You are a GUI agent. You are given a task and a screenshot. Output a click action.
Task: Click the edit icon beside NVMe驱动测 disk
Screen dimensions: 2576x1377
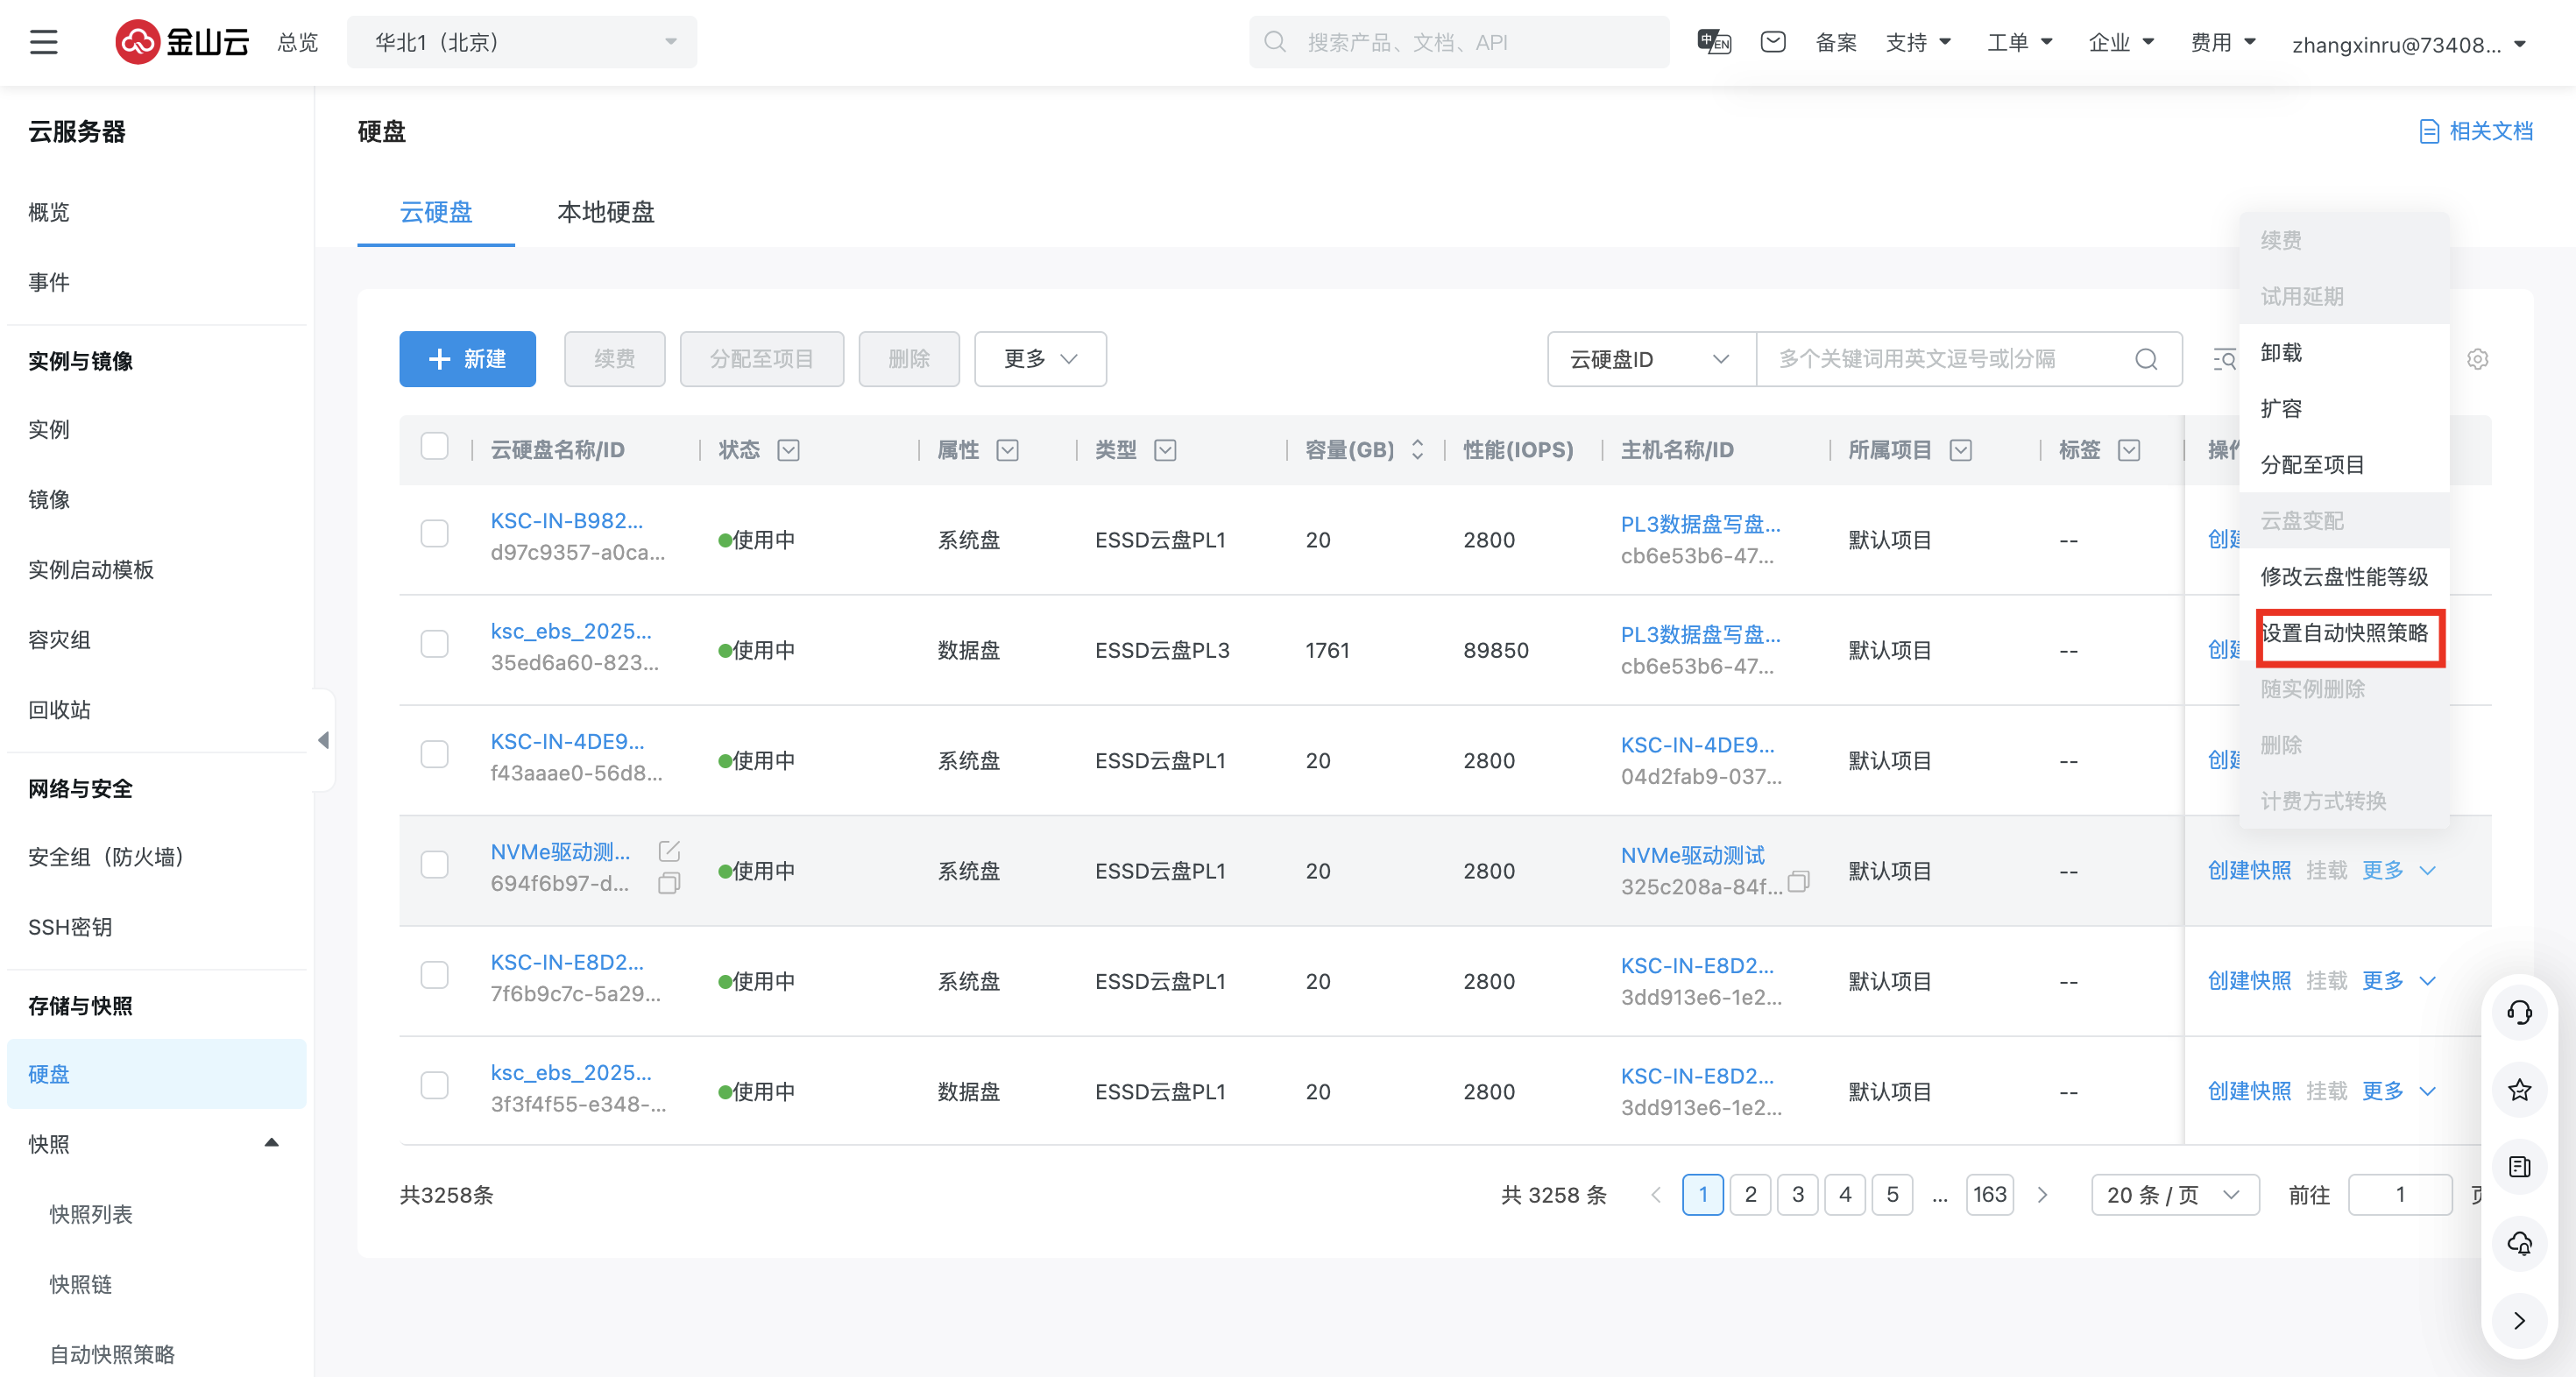tap(669, 851)
